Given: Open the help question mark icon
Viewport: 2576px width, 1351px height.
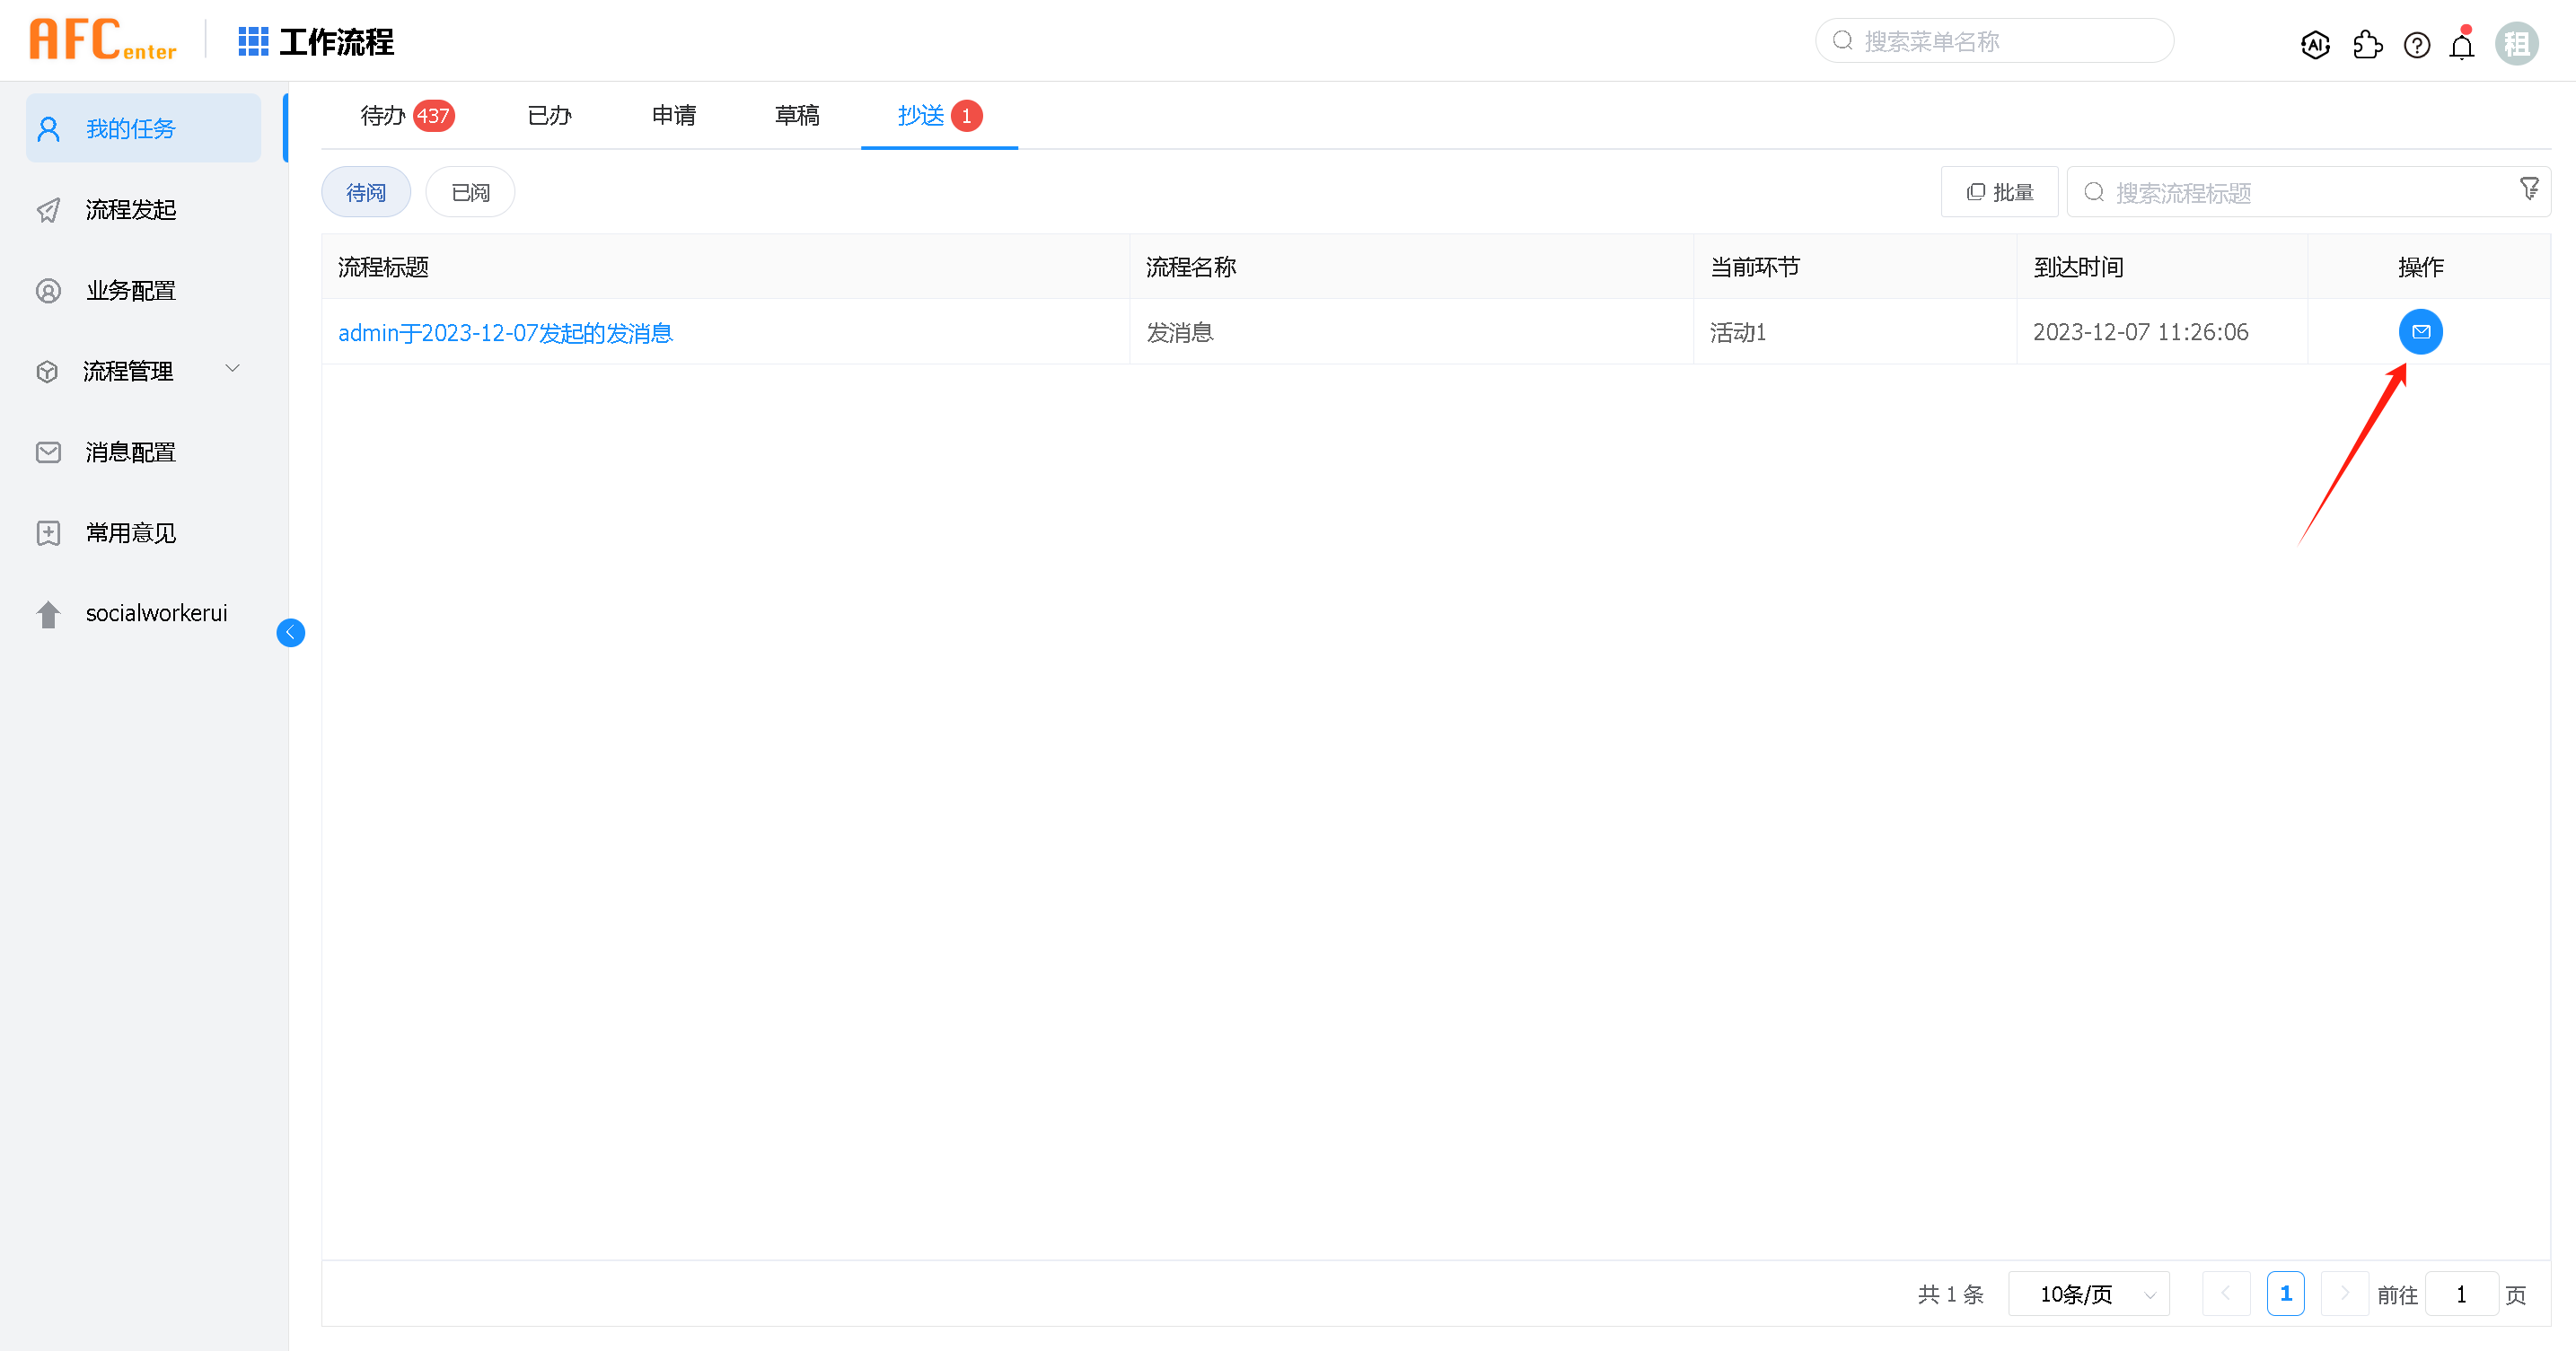Looking at the screenshot, I should [2416, 44].
